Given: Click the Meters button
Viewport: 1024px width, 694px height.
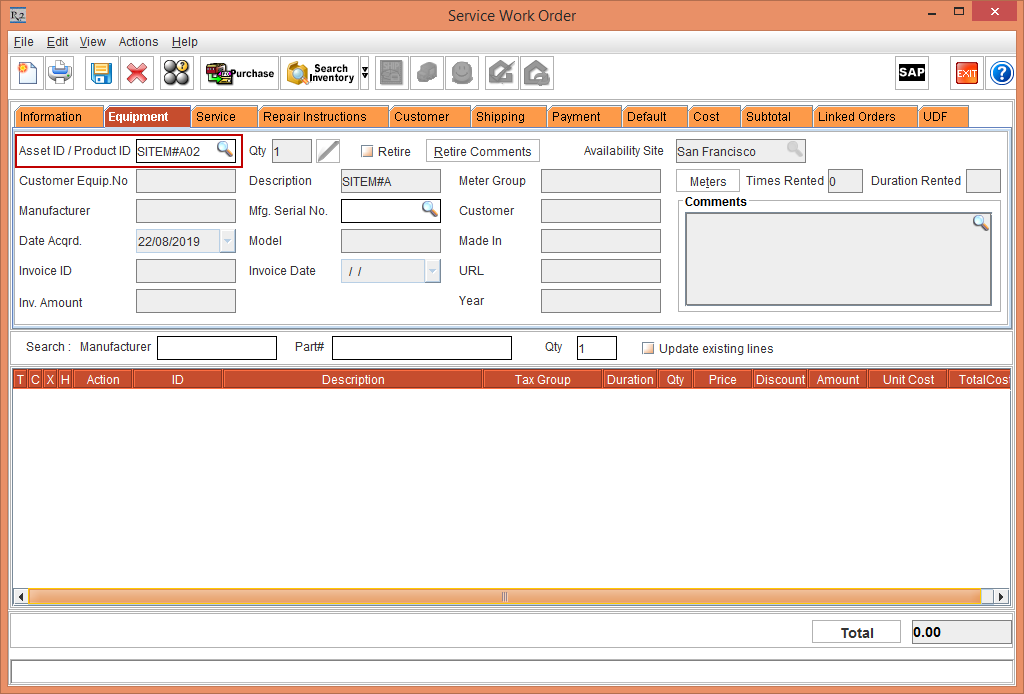Looking at the screenshot, I should [708, 182].
